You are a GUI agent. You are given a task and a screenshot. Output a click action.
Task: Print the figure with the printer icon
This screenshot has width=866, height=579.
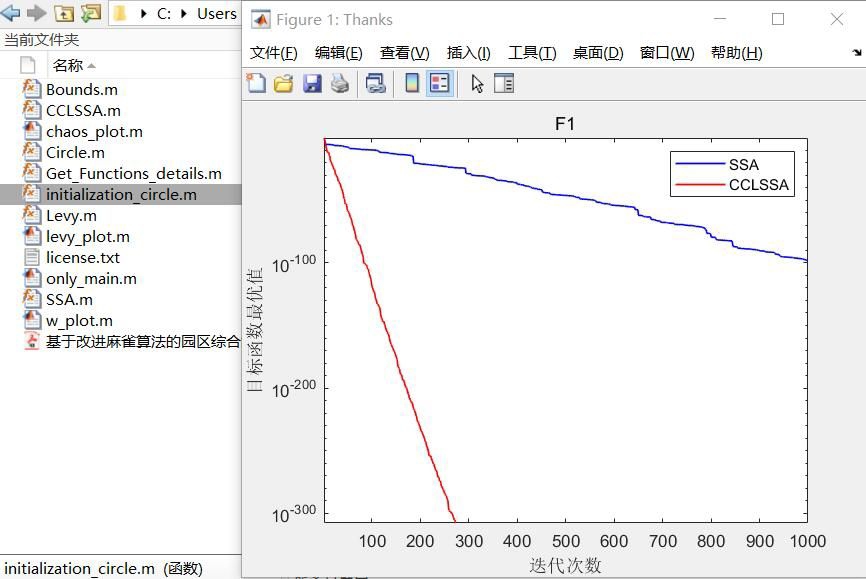point(340,83)
